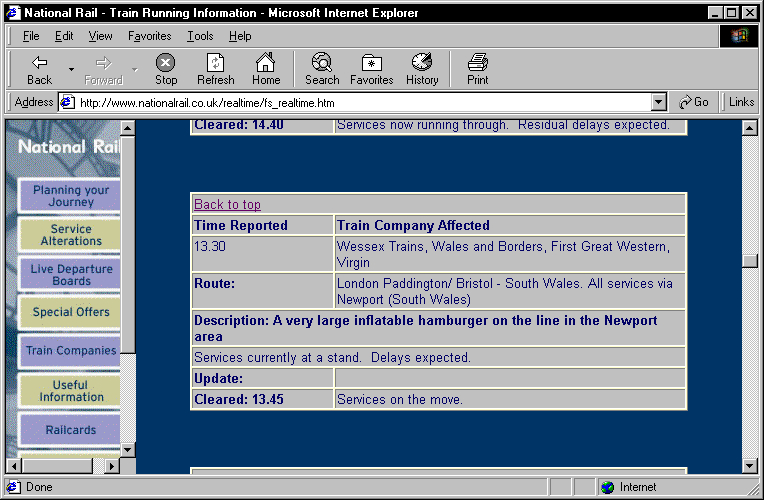The width and height of the screenshot is (764, 500).
Task: Click the 'Time Reported' header cell
Action: pos(262,225)
